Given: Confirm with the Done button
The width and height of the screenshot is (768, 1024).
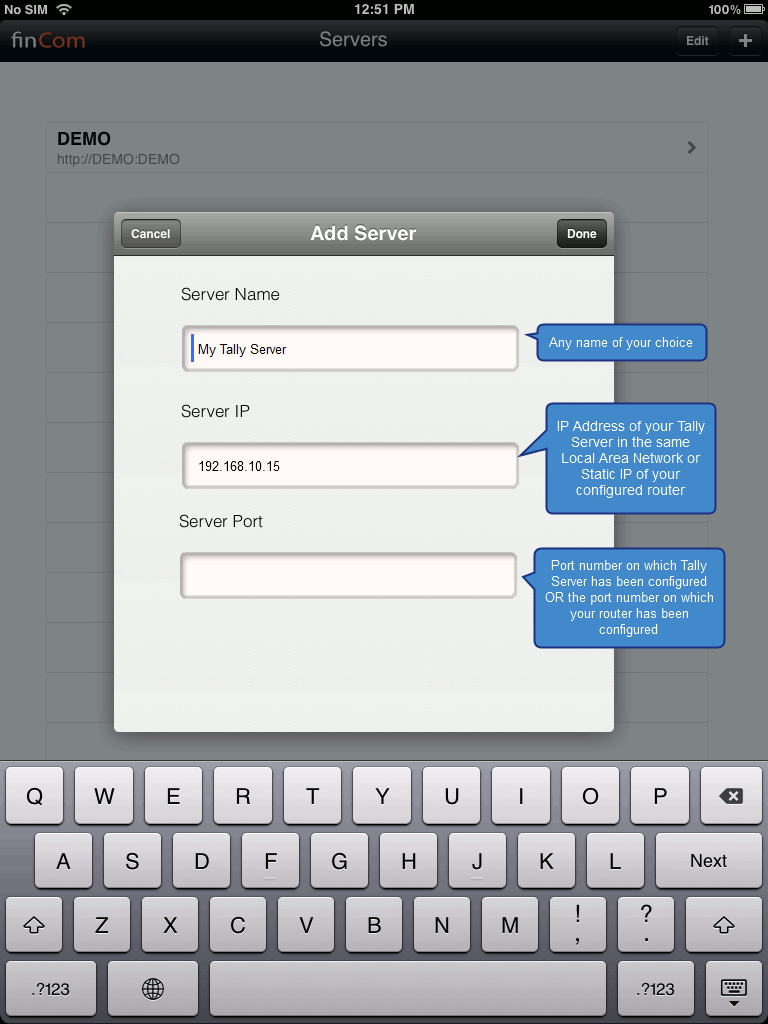Looking at the screenshot, I should point(581,234).
